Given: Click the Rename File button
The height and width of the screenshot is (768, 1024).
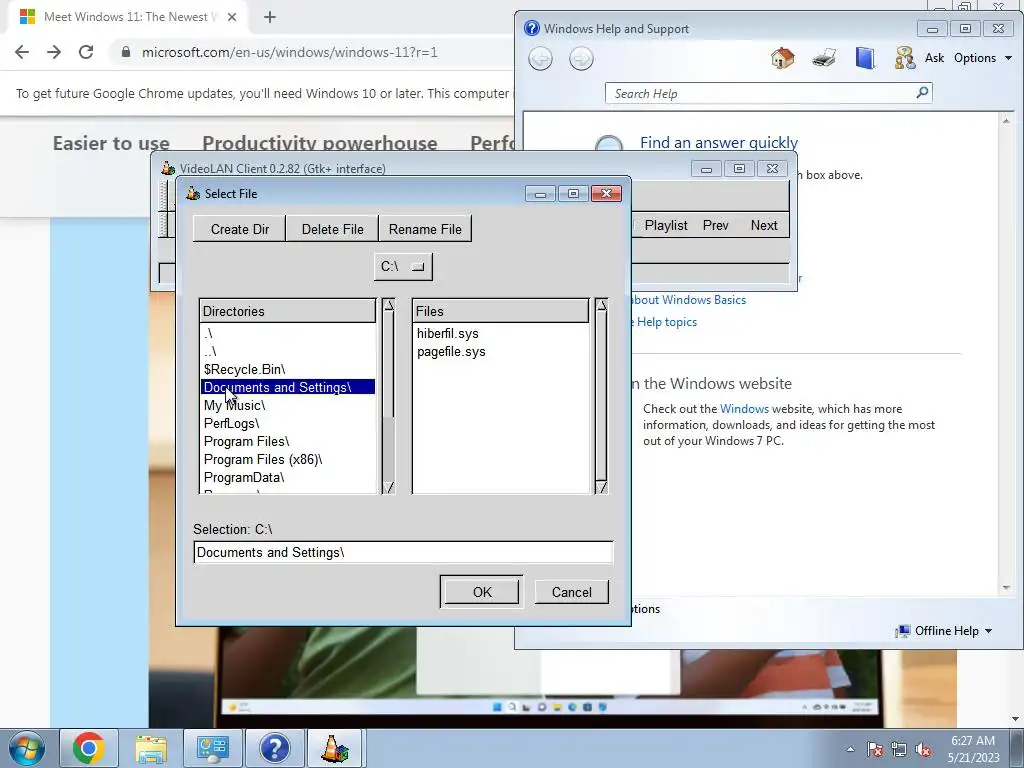Looking at the screenshot, I should (425, 229).
